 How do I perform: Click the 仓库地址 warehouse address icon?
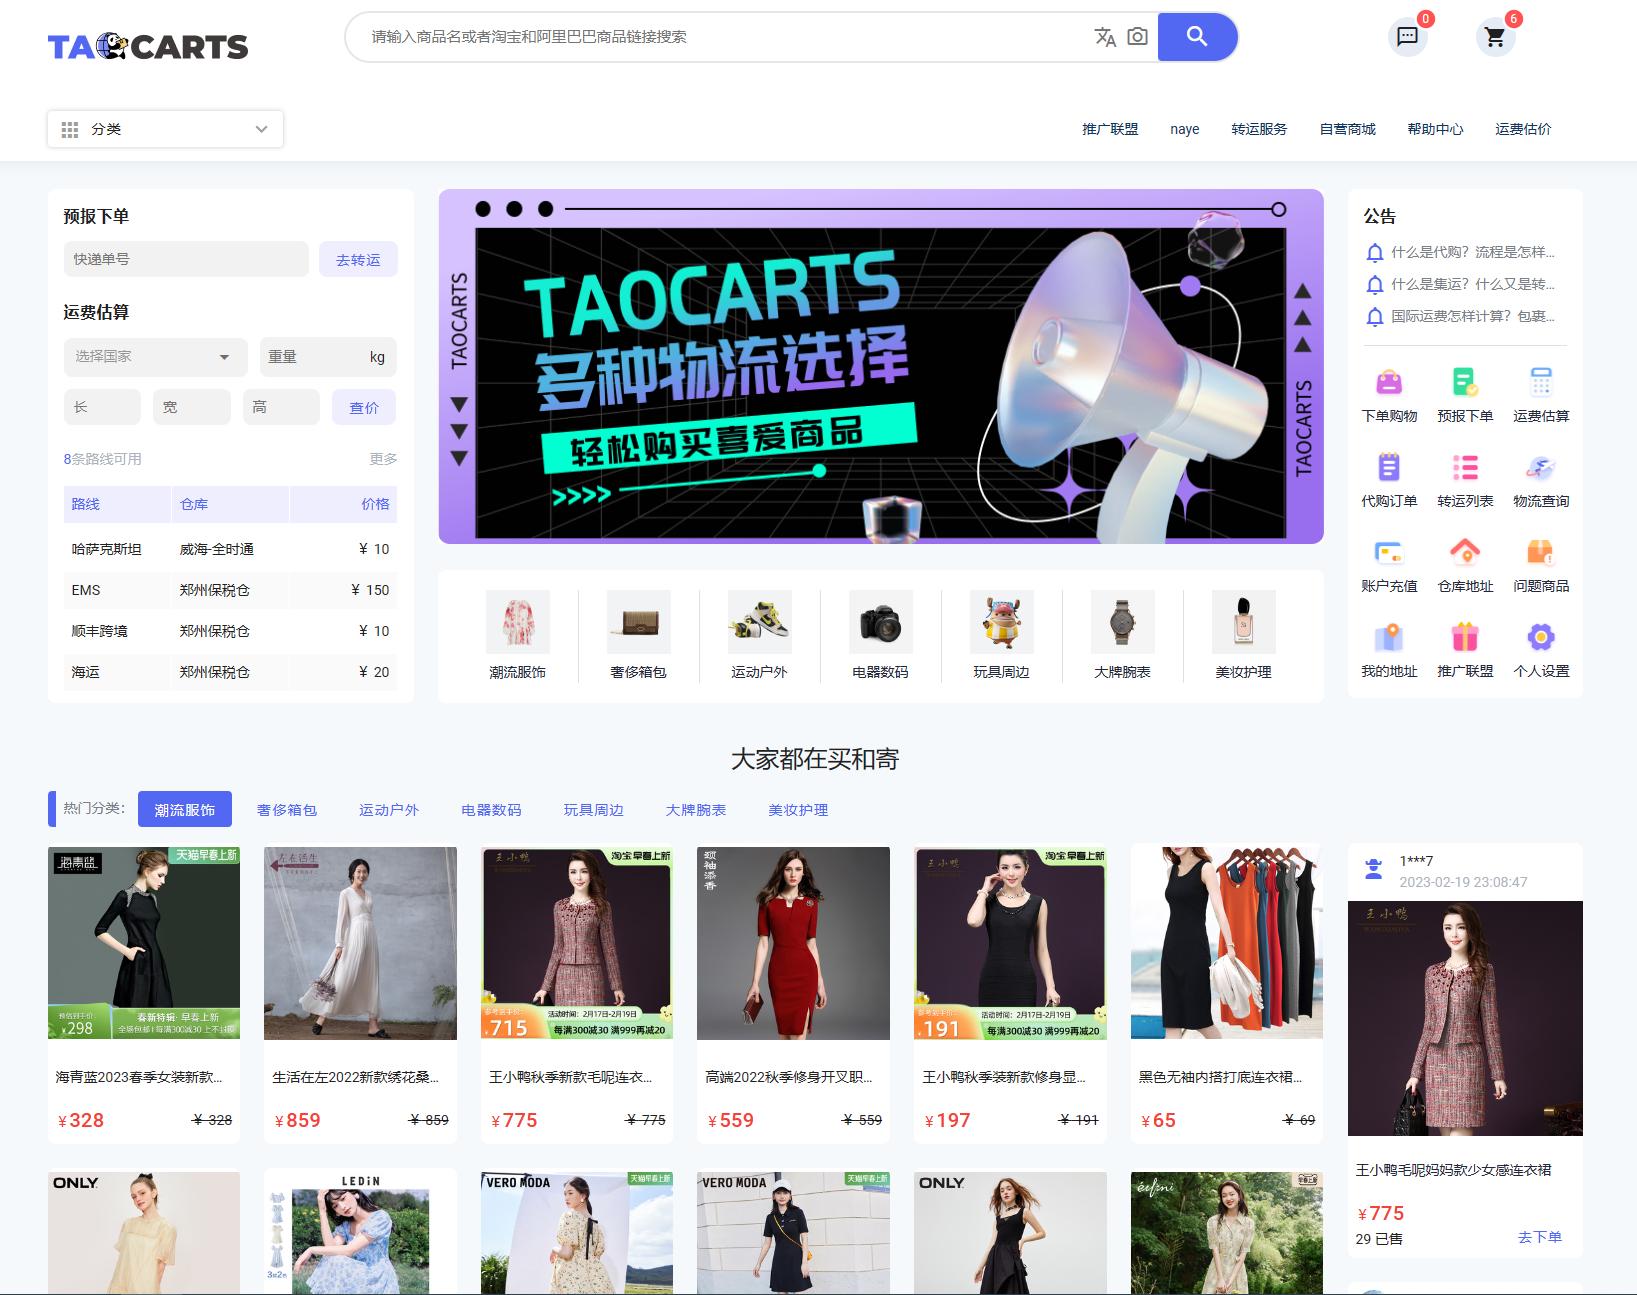1464,551
